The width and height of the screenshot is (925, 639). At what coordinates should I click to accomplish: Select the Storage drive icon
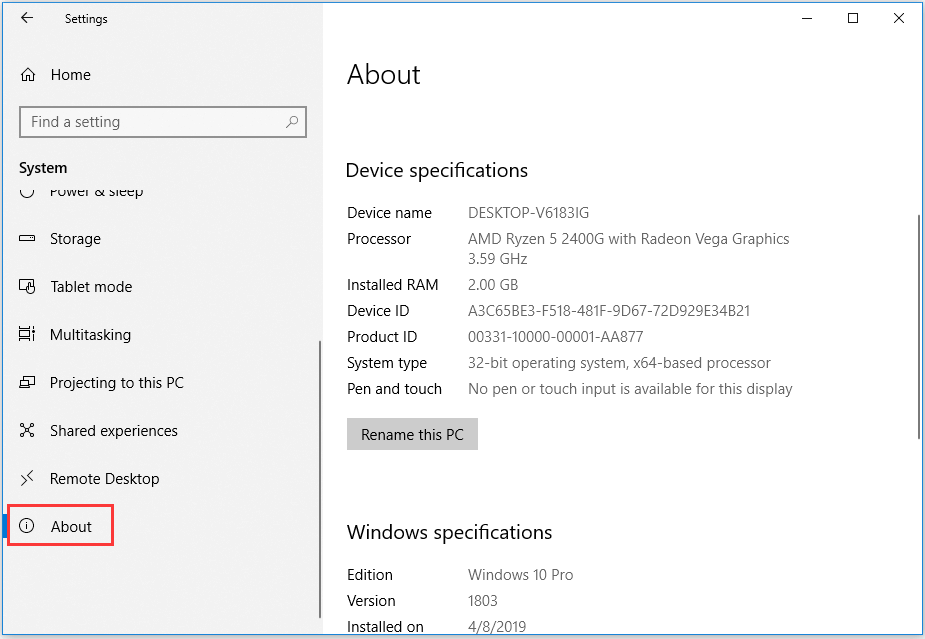pyautogui.click(x=28, y=239)
